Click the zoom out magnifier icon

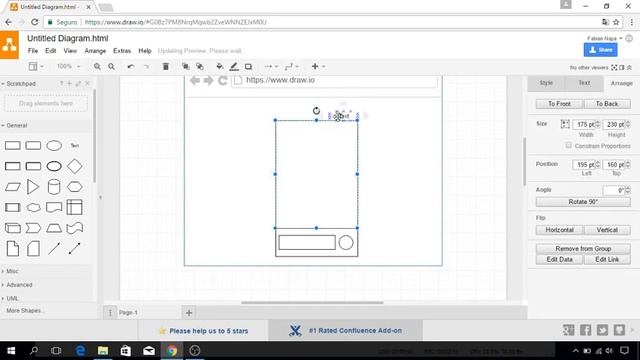tap(111, 67)
